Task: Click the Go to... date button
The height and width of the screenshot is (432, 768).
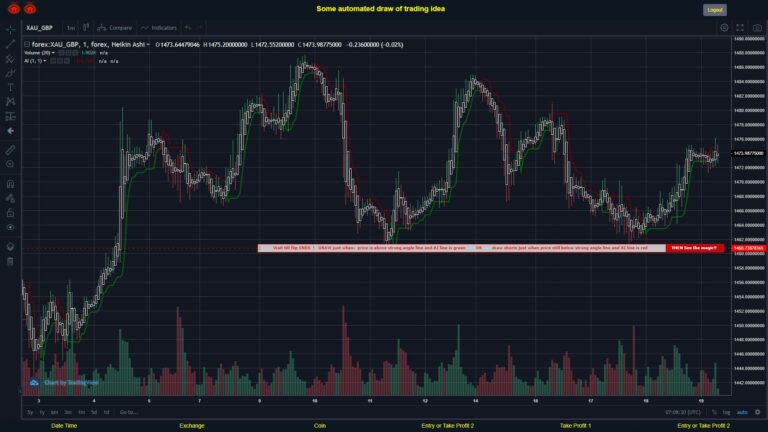Action: 128,412
